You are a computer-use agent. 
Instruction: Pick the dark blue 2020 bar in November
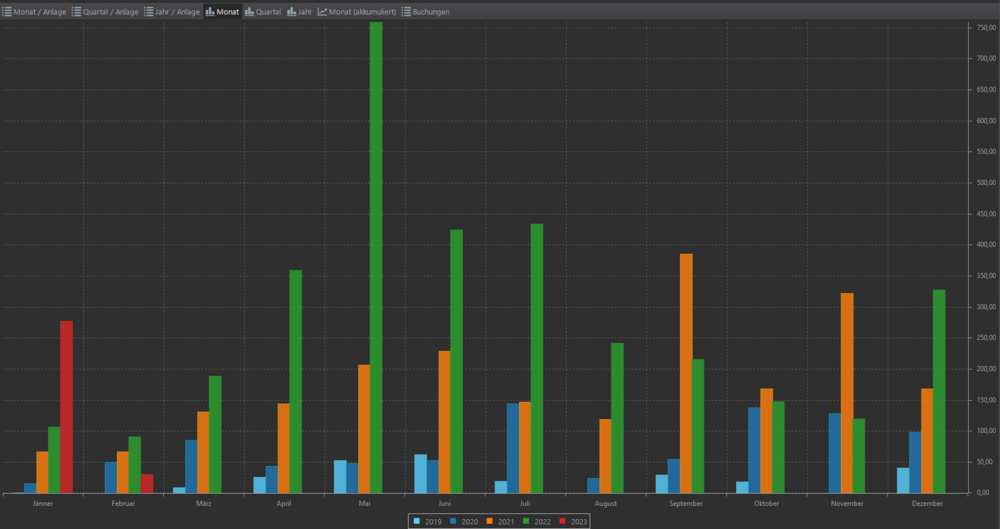tap(835, 453)
